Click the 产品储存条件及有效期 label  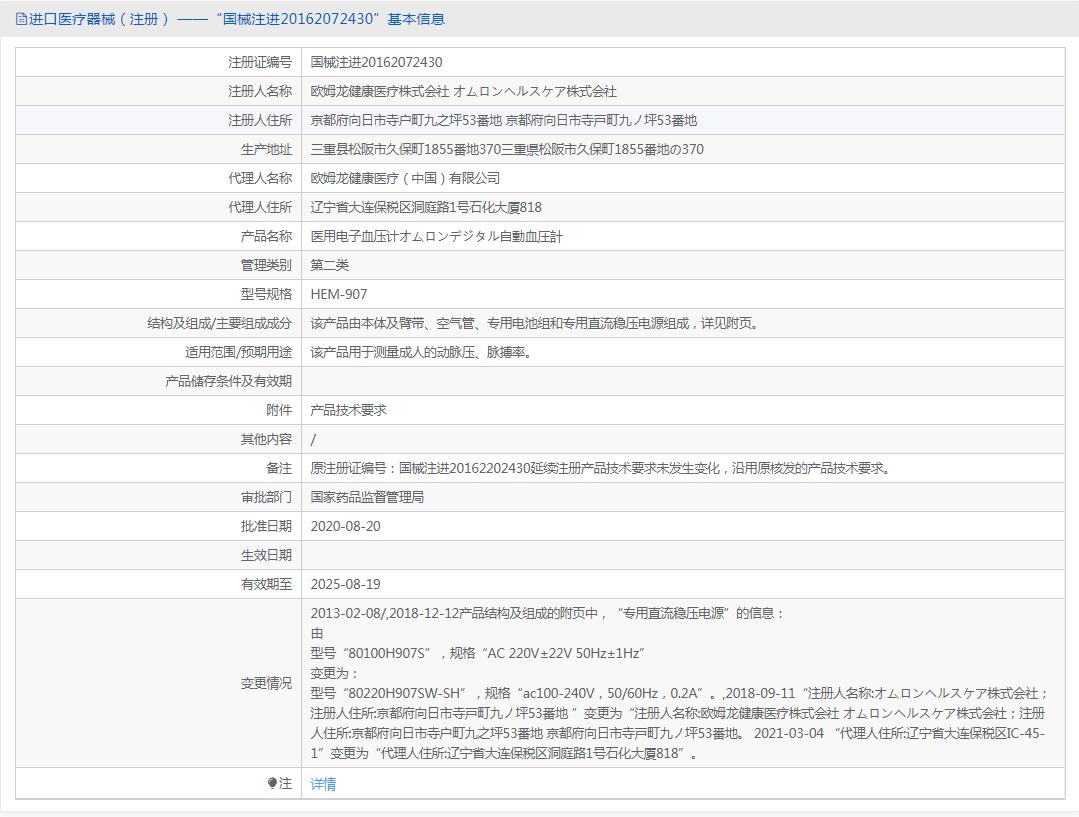228,381
